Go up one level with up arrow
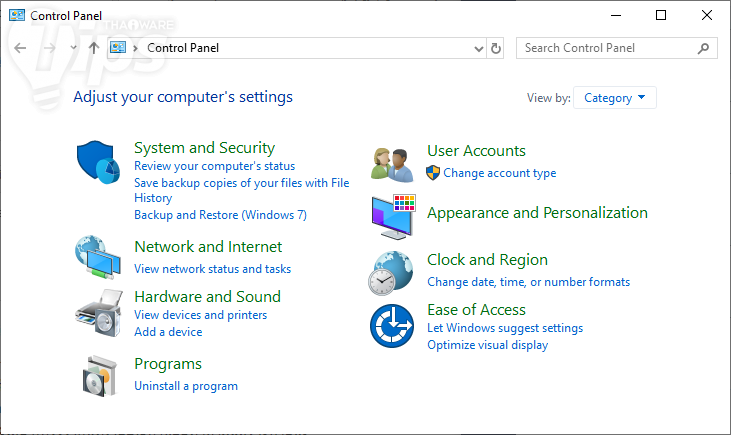Viewport: 731px width, 435px height. click(94, 48)
